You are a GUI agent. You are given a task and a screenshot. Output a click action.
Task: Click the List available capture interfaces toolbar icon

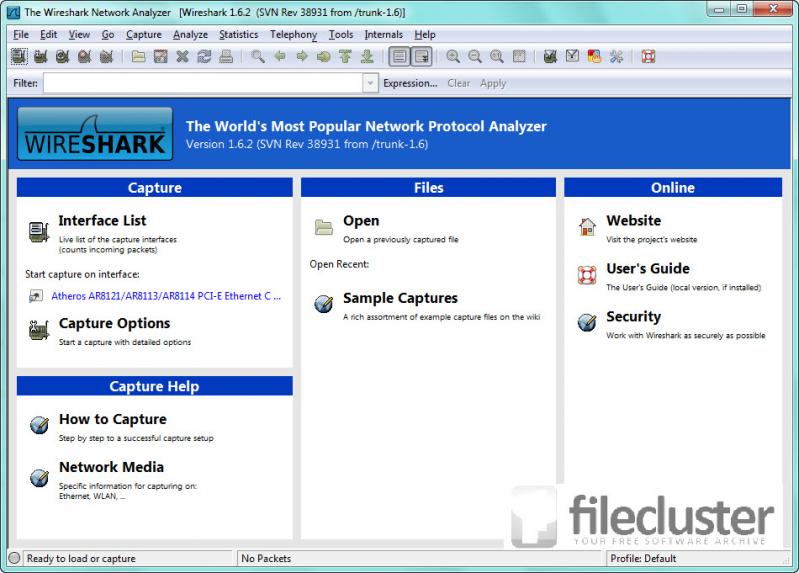[19, 56]
